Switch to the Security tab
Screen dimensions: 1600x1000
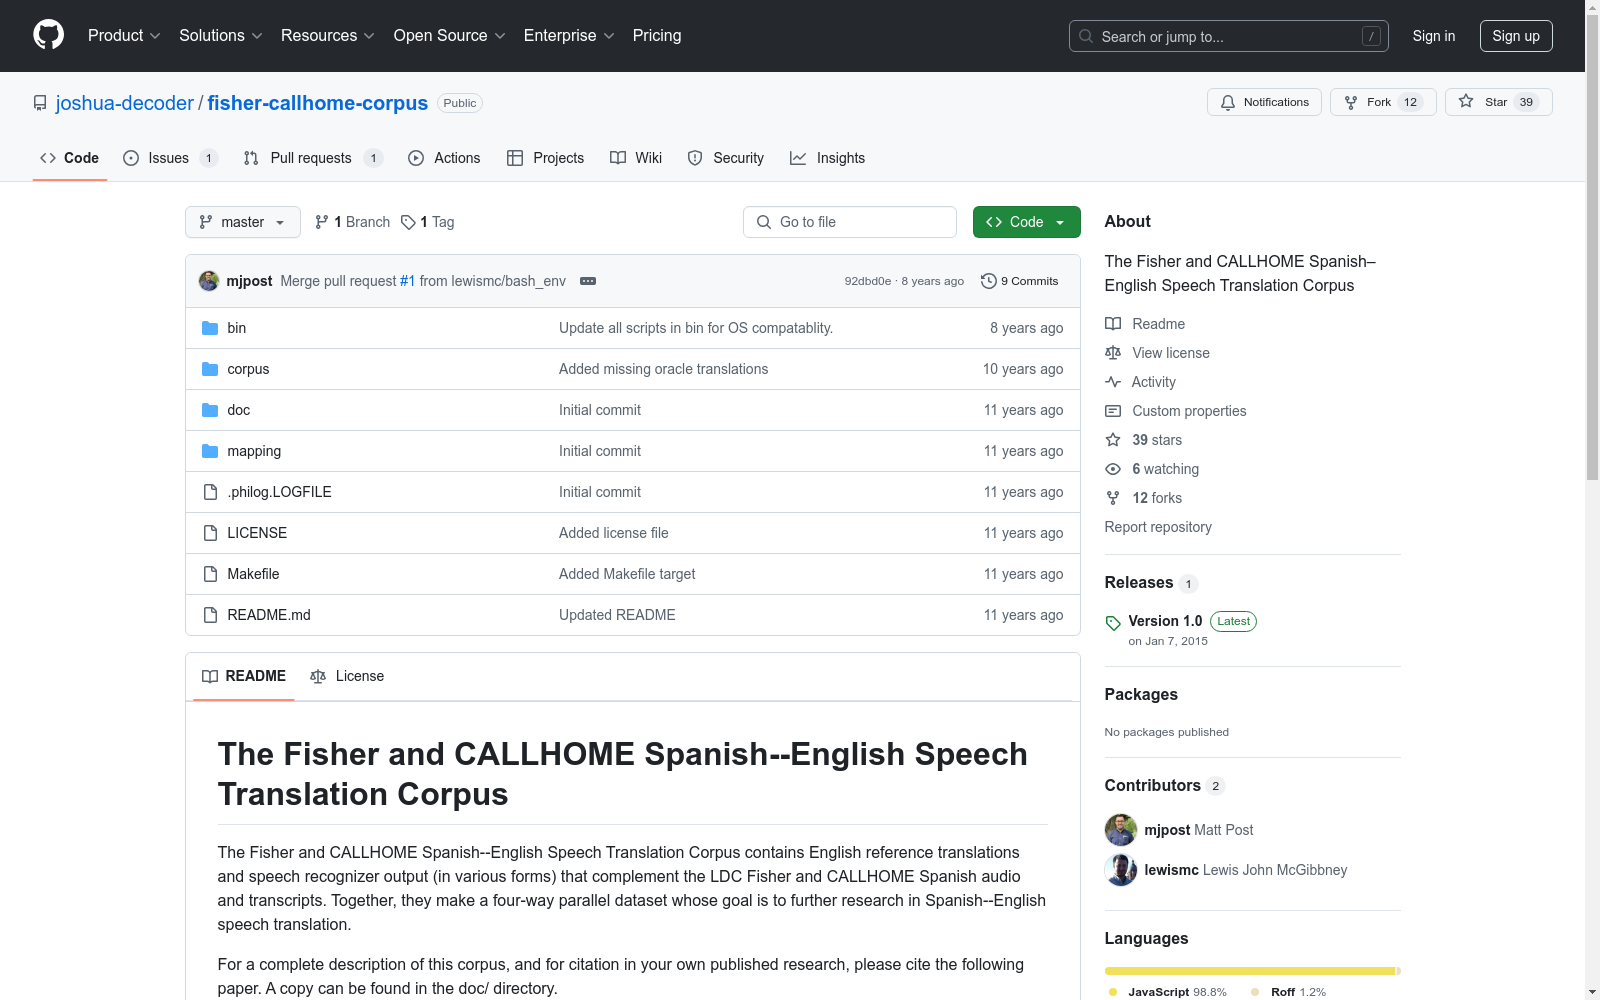pos(726,158)
